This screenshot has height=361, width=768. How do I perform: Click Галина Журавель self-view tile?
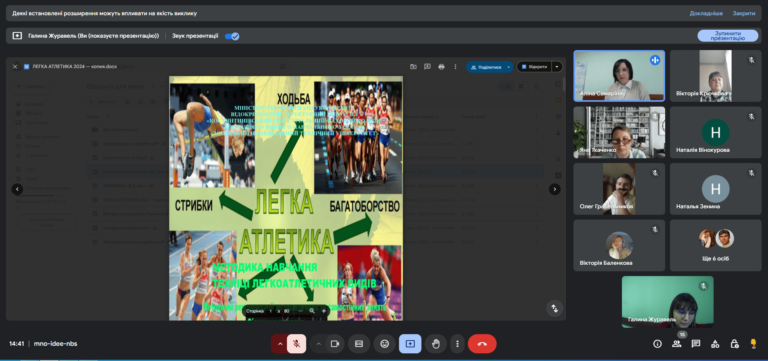tap(668, 302)
